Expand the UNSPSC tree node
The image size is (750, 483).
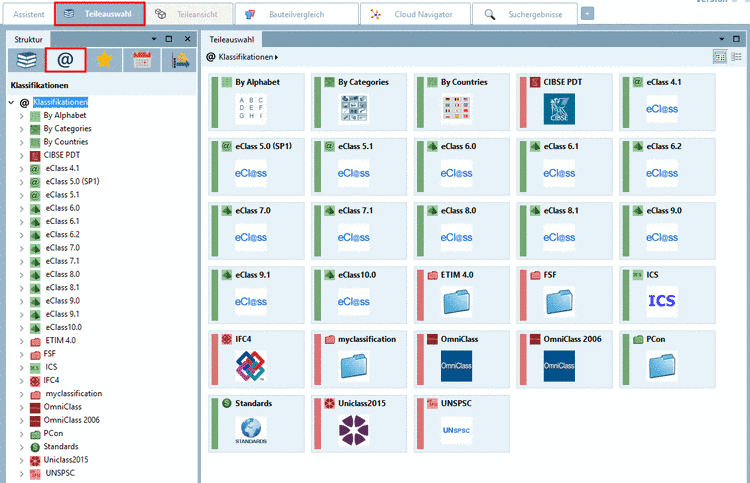click(x=21, y=474)
